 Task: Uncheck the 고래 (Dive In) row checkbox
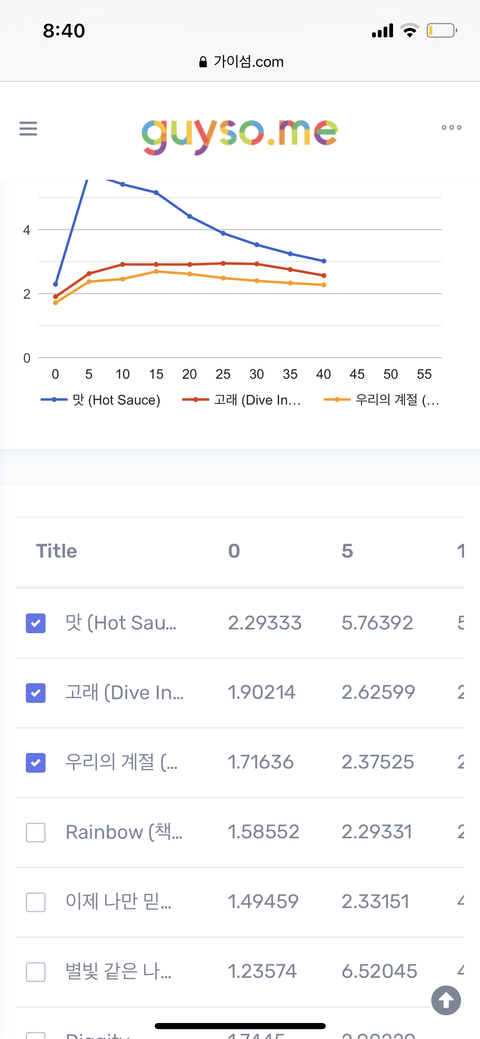click(x=36, y=692)
